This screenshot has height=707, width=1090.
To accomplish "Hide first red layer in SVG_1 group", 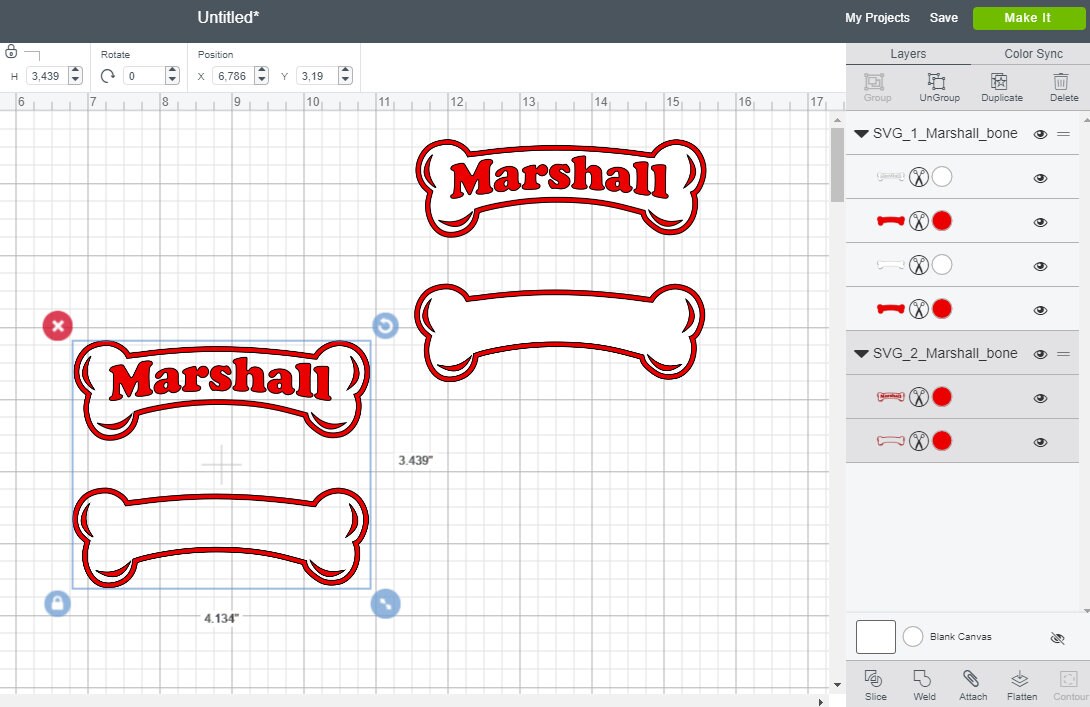I will coord(1041,222).
